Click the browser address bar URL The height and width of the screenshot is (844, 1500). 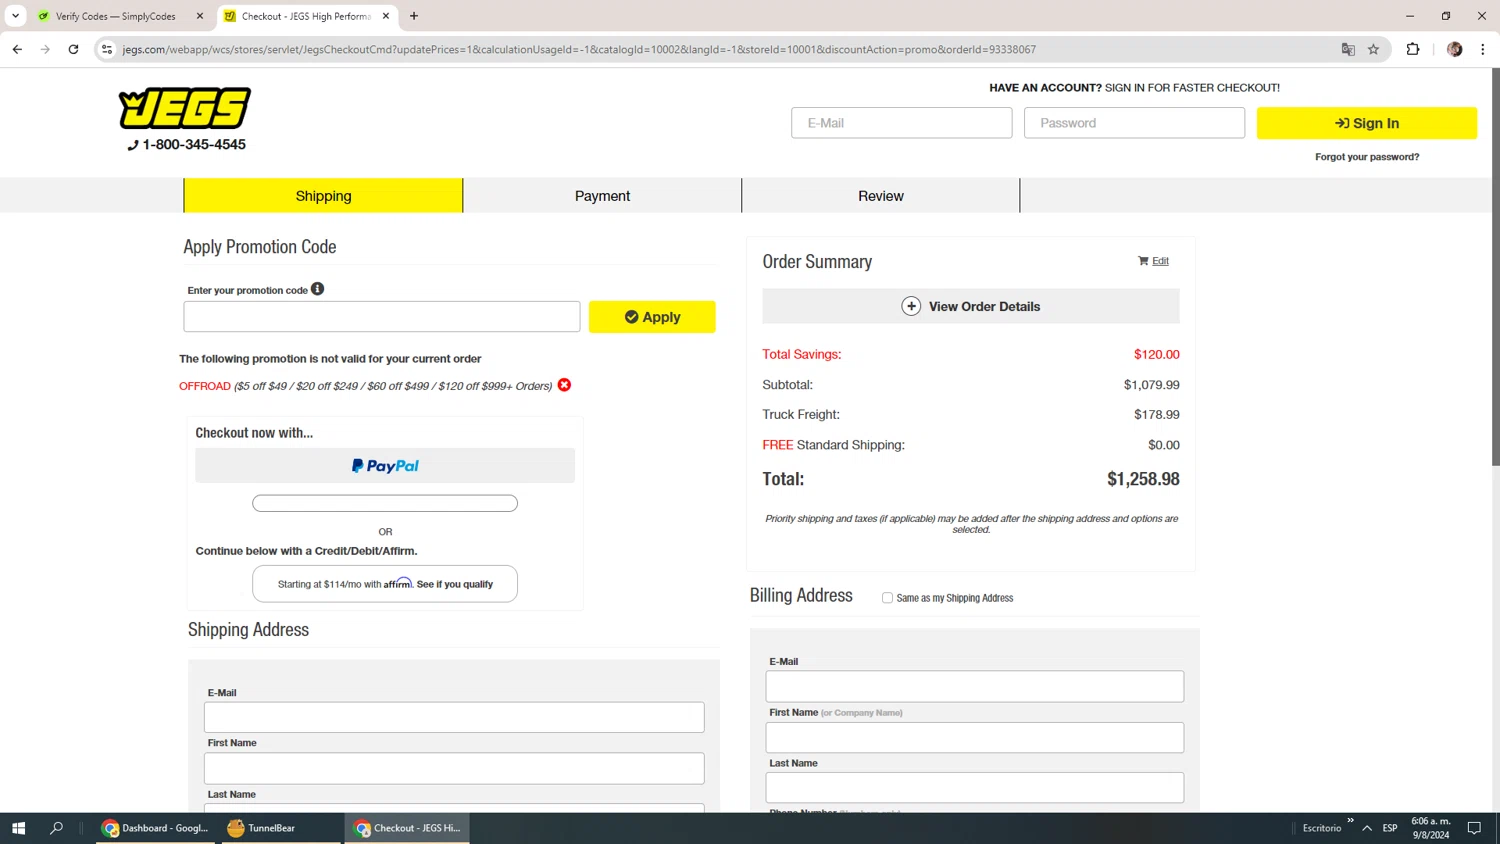pos(579,49)
